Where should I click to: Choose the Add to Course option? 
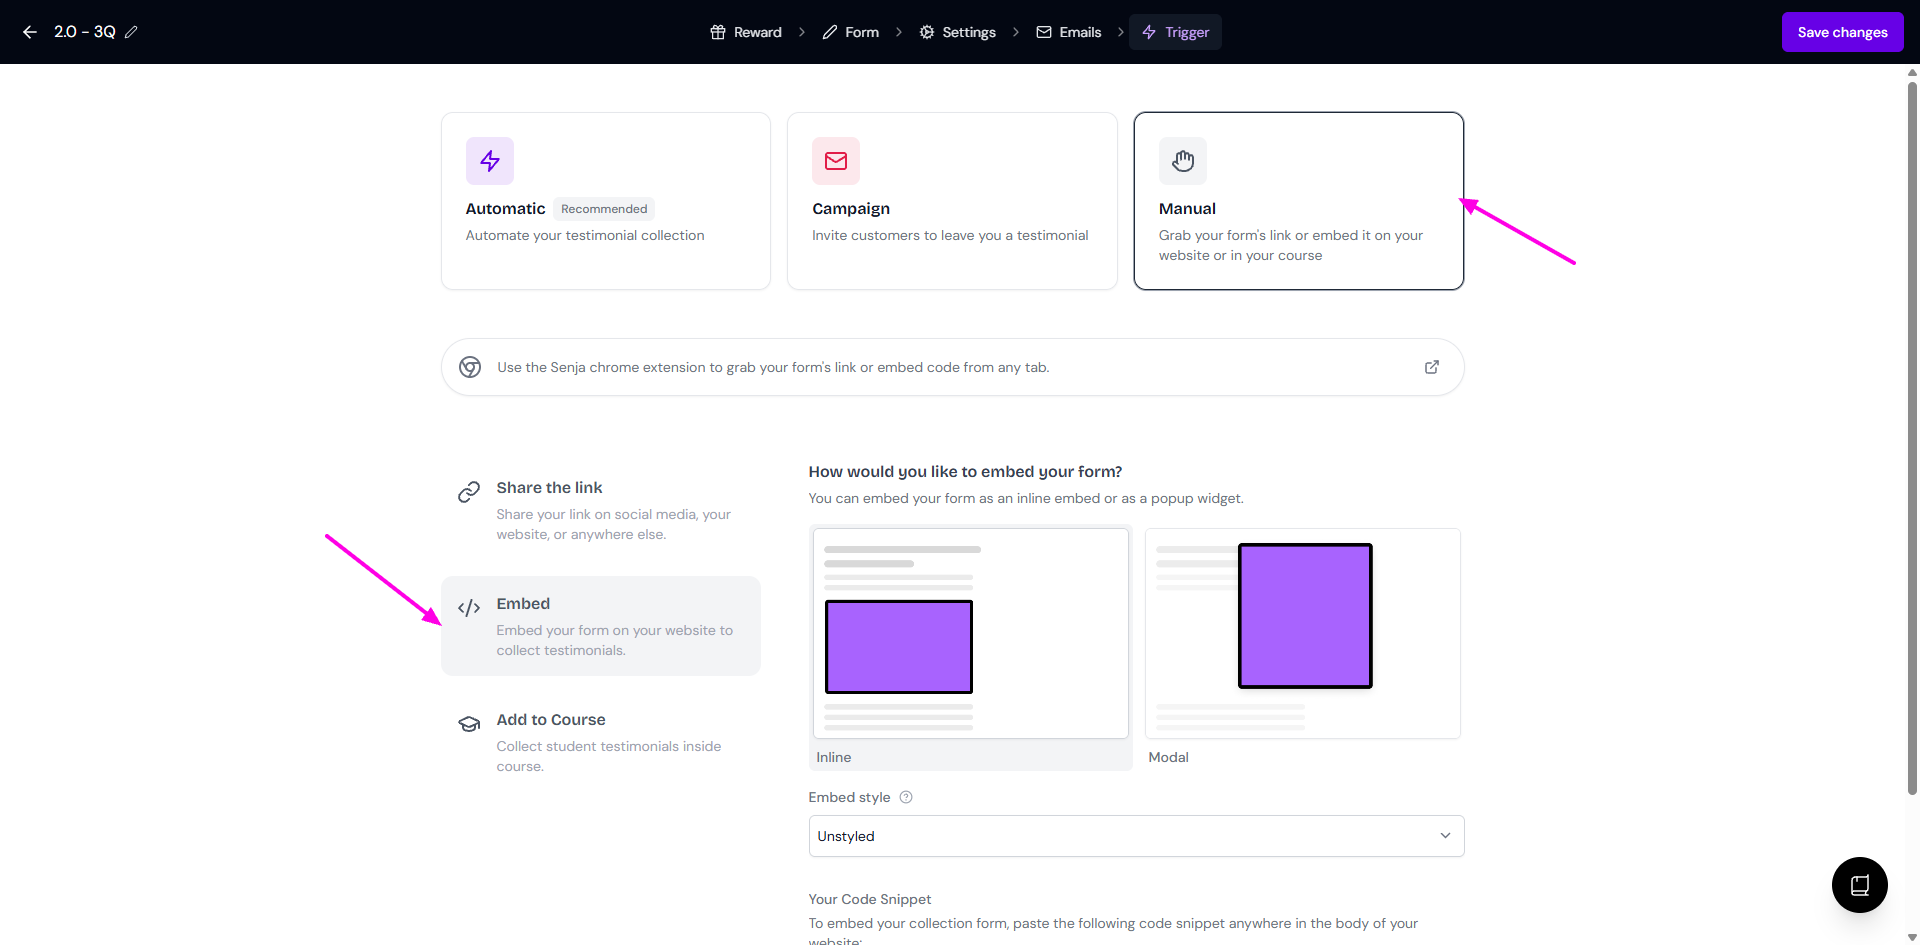[x=600, y=742]
